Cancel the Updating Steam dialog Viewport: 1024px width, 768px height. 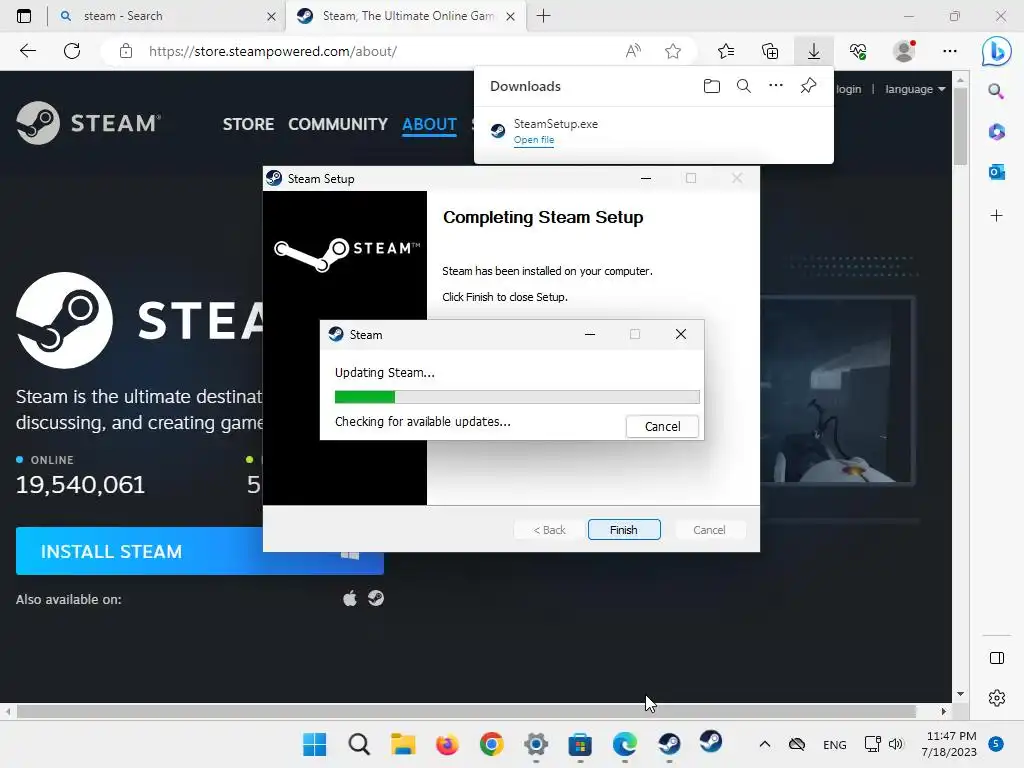point(662,426)
